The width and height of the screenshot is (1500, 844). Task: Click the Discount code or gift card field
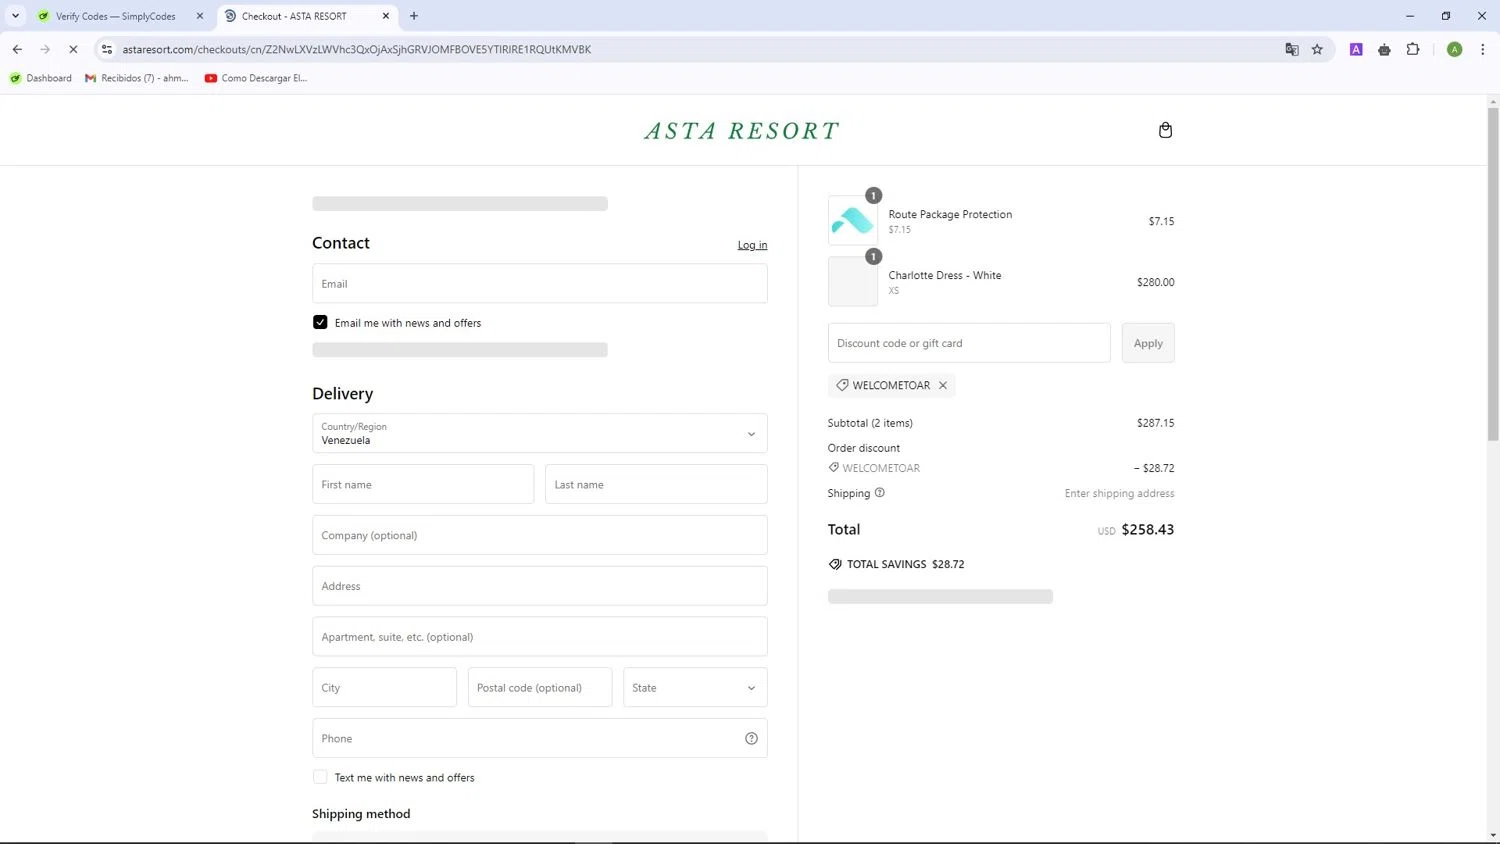click(969, 343)
